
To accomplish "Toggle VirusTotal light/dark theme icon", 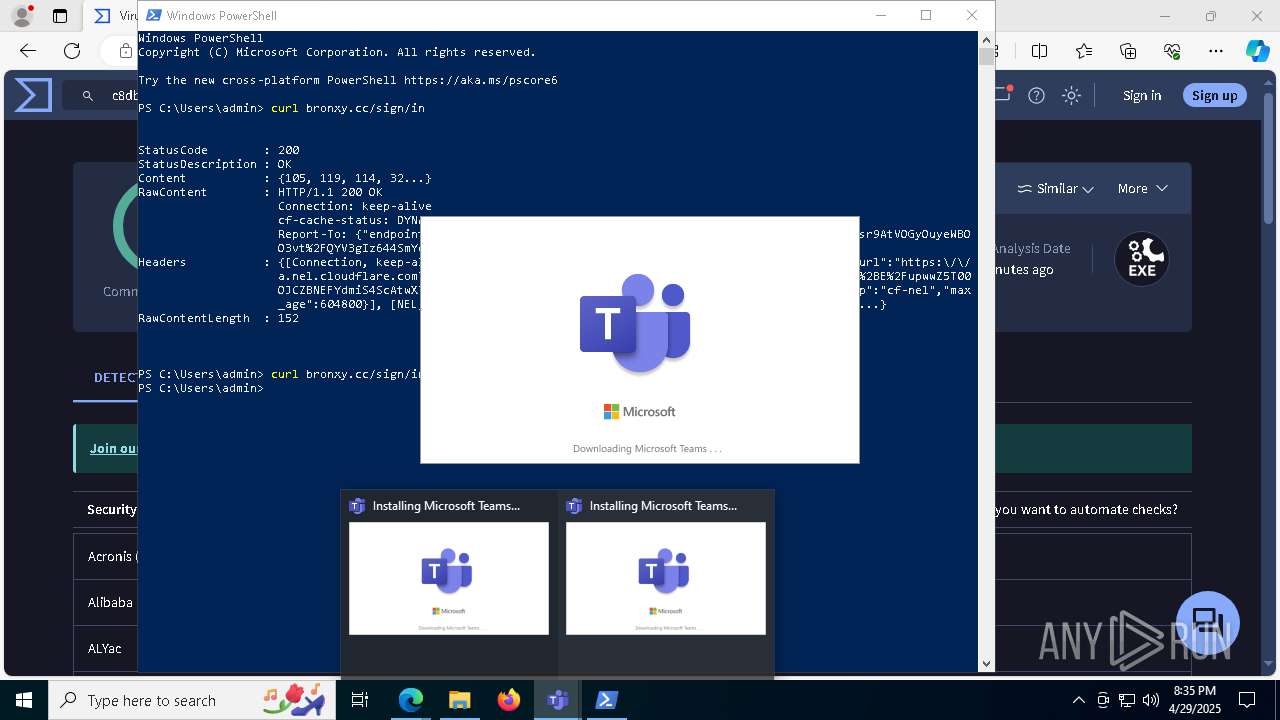I will coord(1072,95).
